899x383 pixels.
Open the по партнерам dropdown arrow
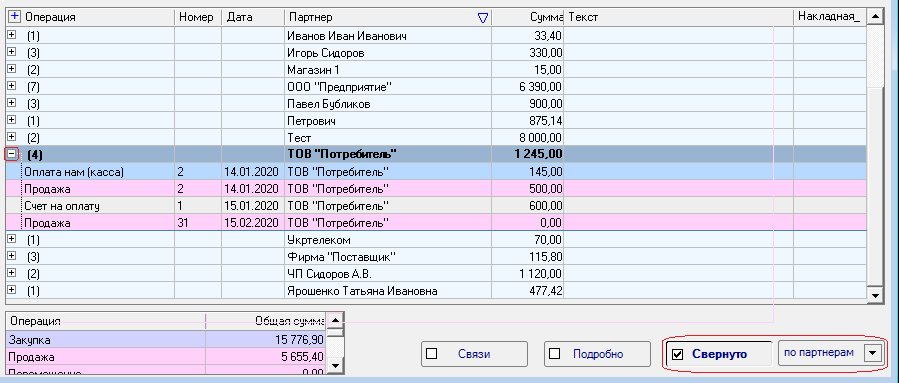click(871, 353)
